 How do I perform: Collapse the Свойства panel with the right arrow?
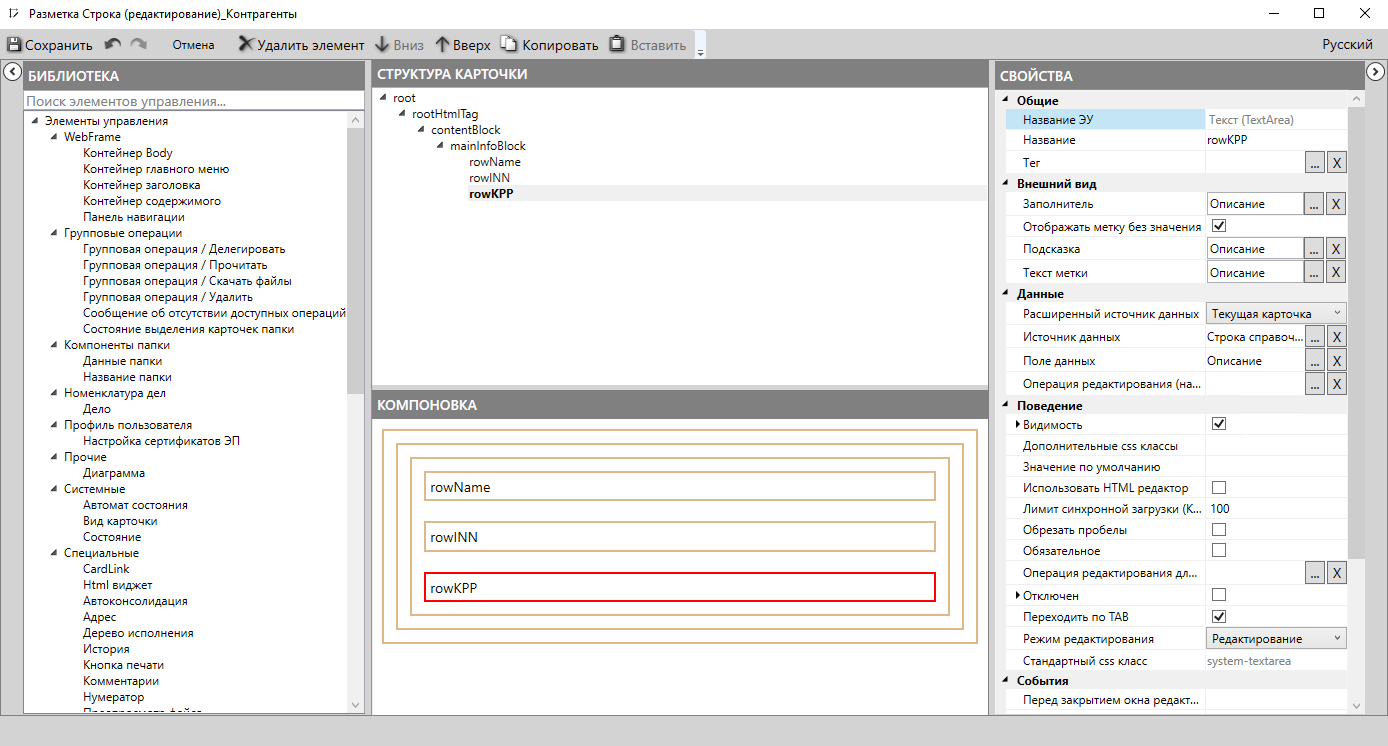(1375, 72)
